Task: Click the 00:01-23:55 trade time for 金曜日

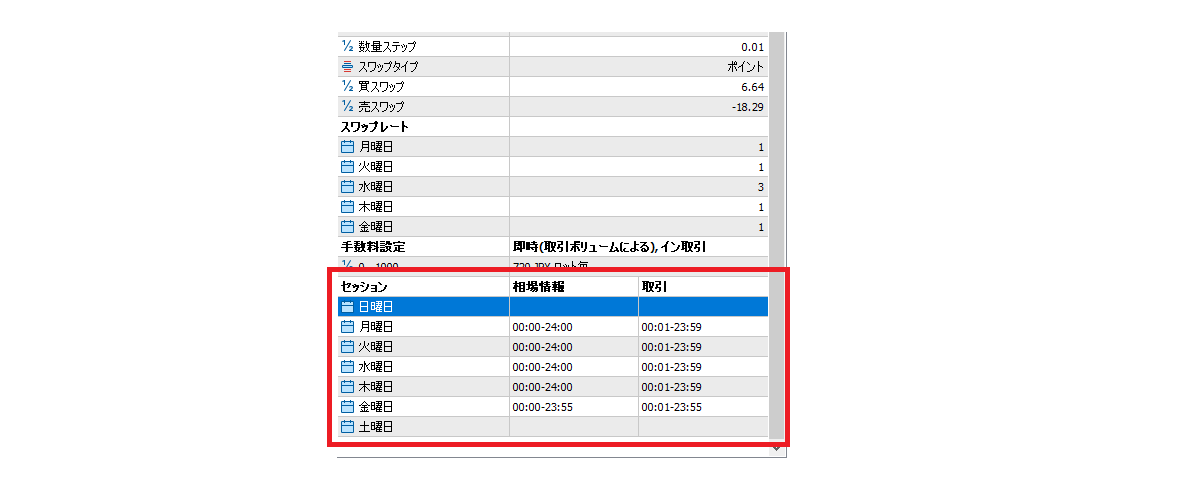Action: pyautogui.click(x=672, y=406)
